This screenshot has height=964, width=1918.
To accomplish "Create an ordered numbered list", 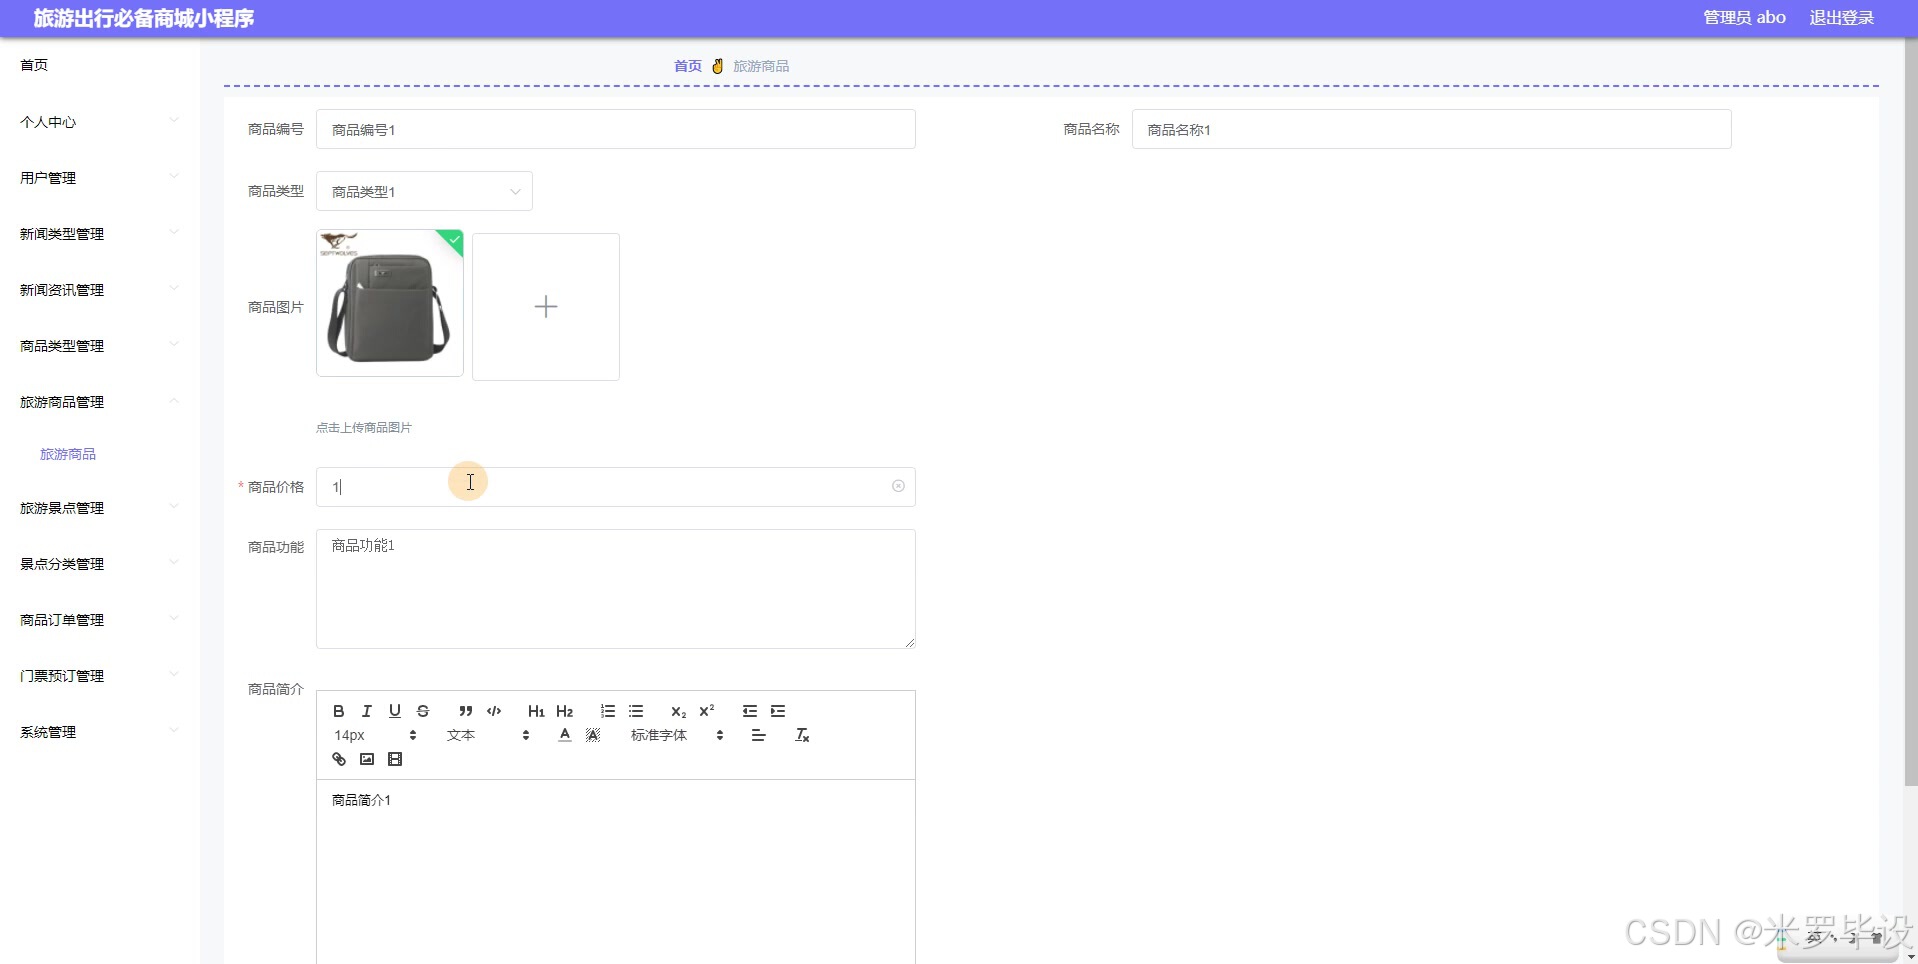I will click(607, 711).
